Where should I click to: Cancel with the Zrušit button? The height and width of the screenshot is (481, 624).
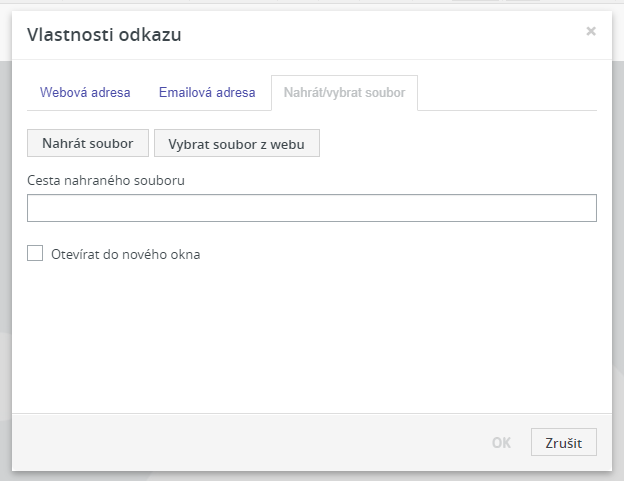(564, 442)
